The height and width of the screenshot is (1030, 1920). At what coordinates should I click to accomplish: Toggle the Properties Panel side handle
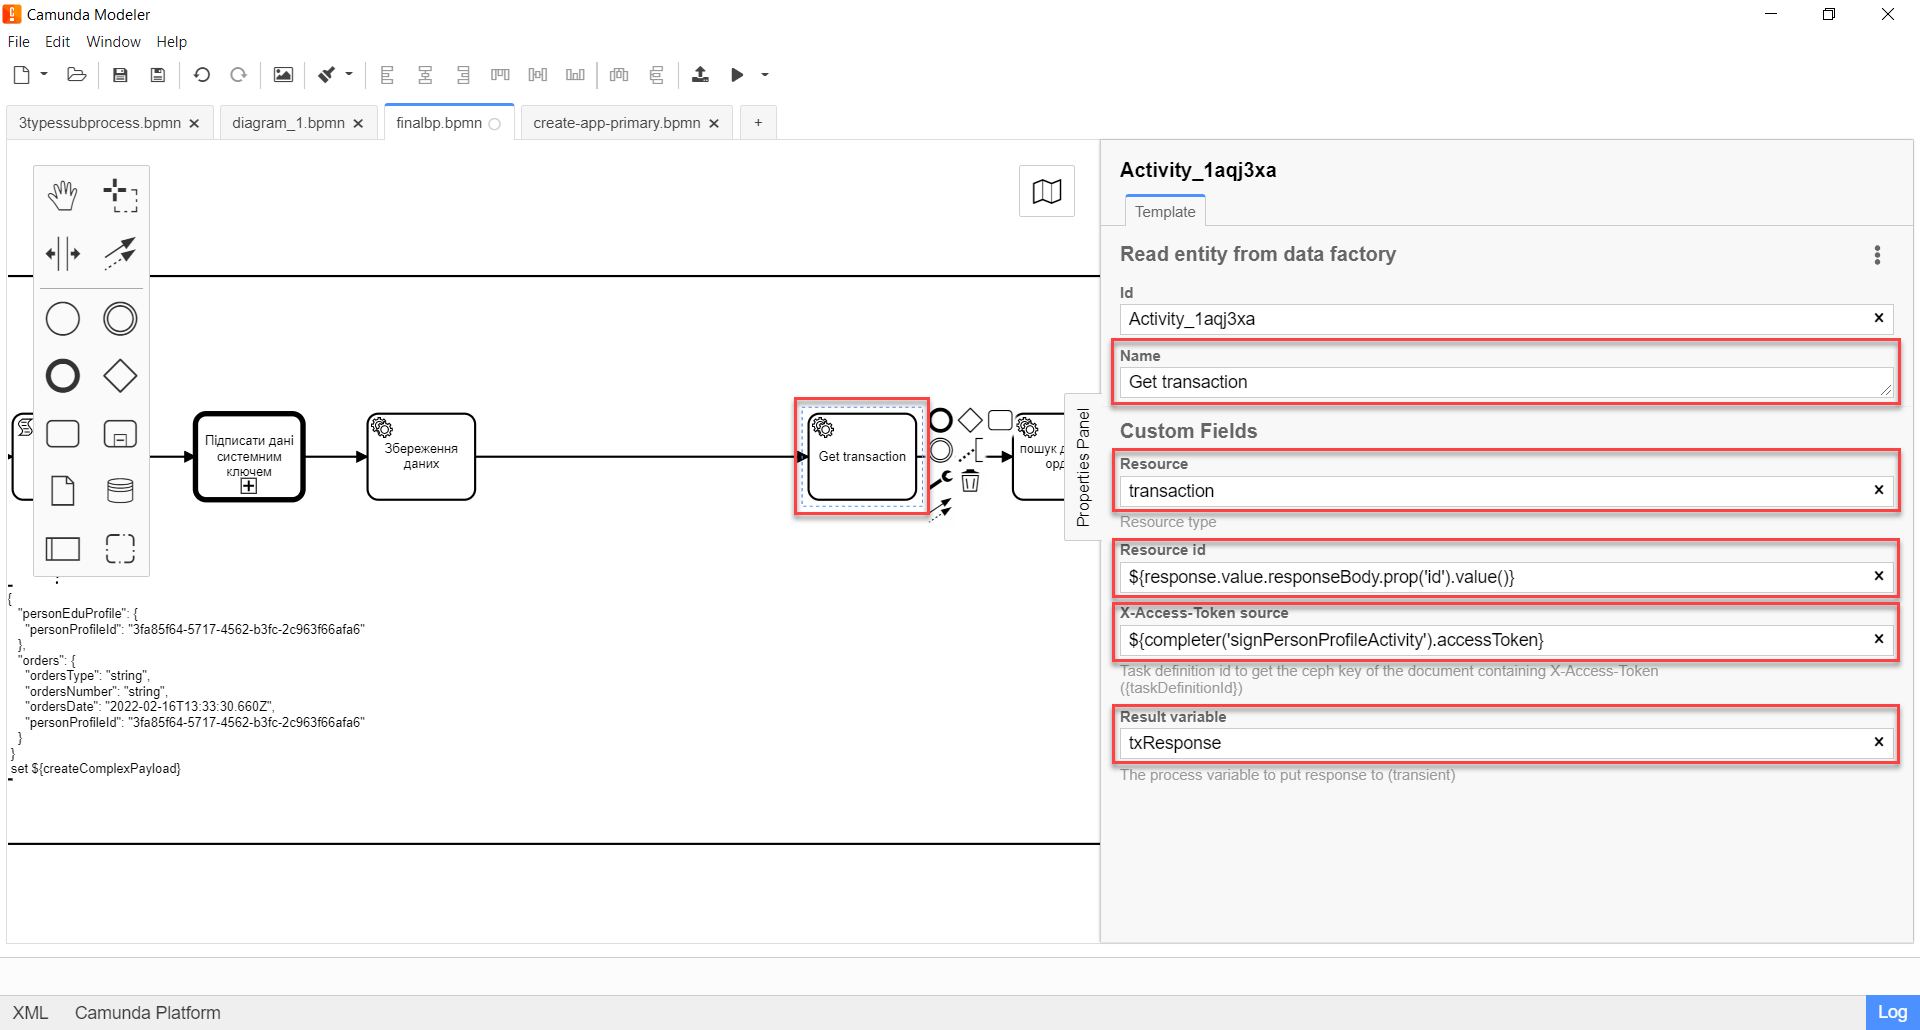pyautogui.click(x=1082, y=467)
